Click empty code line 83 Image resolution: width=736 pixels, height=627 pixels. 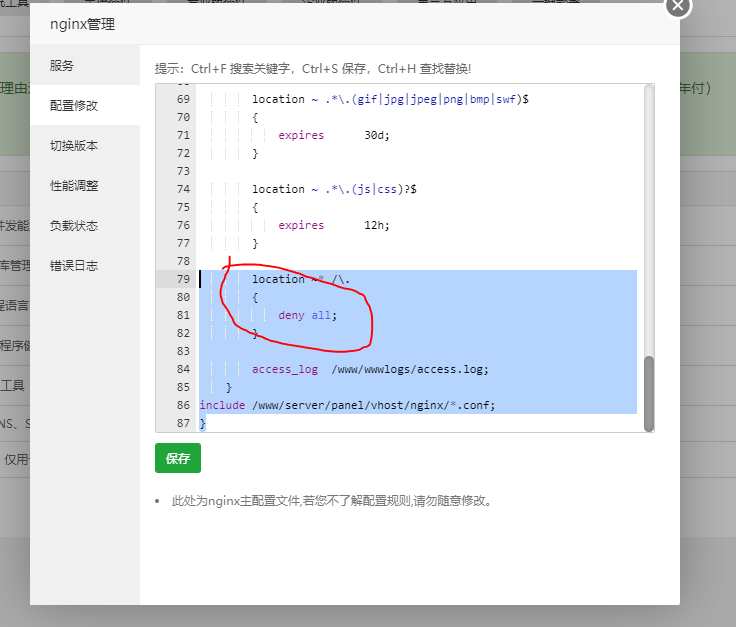(x=418, y=351)
